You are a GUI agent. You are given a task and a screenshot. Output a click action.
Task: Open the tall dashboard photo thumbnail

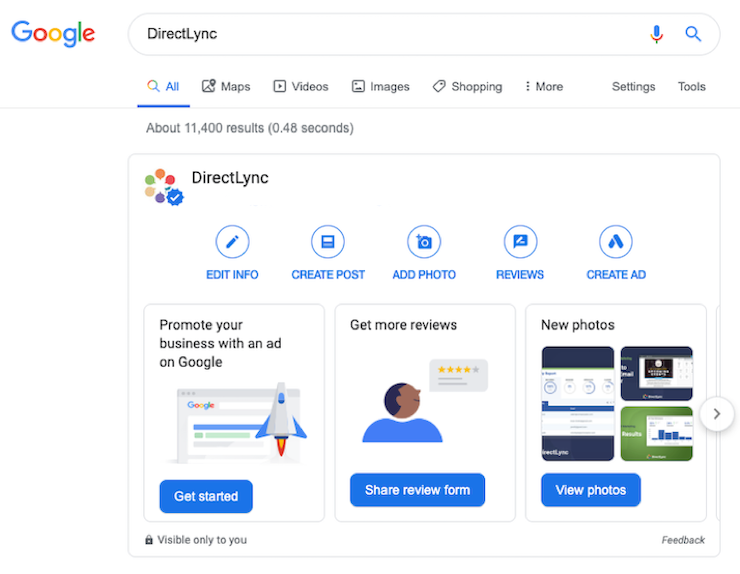(x=578, y=404)
